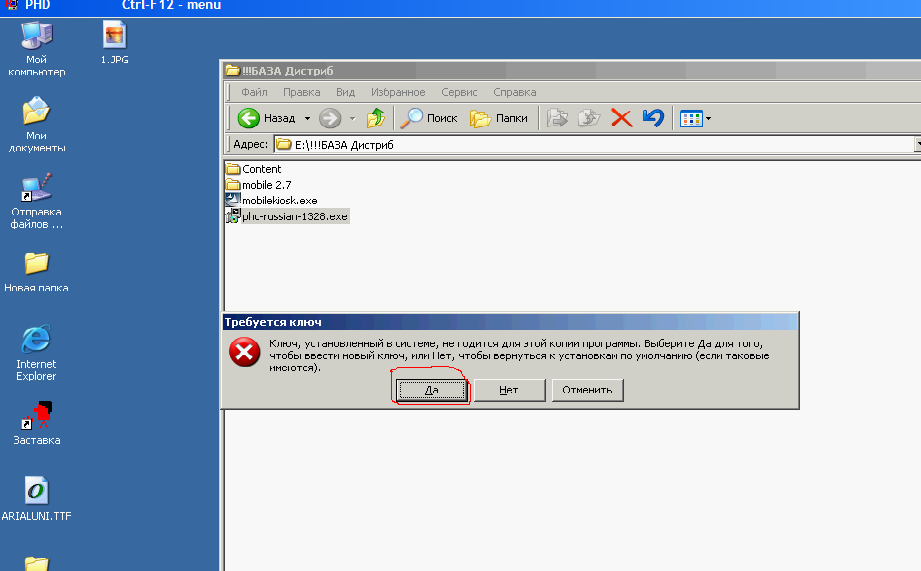Open Search (Поиск) magnifier button
Image resolution: width=921 pixels, height=571 pixels.
coord(429,118)
